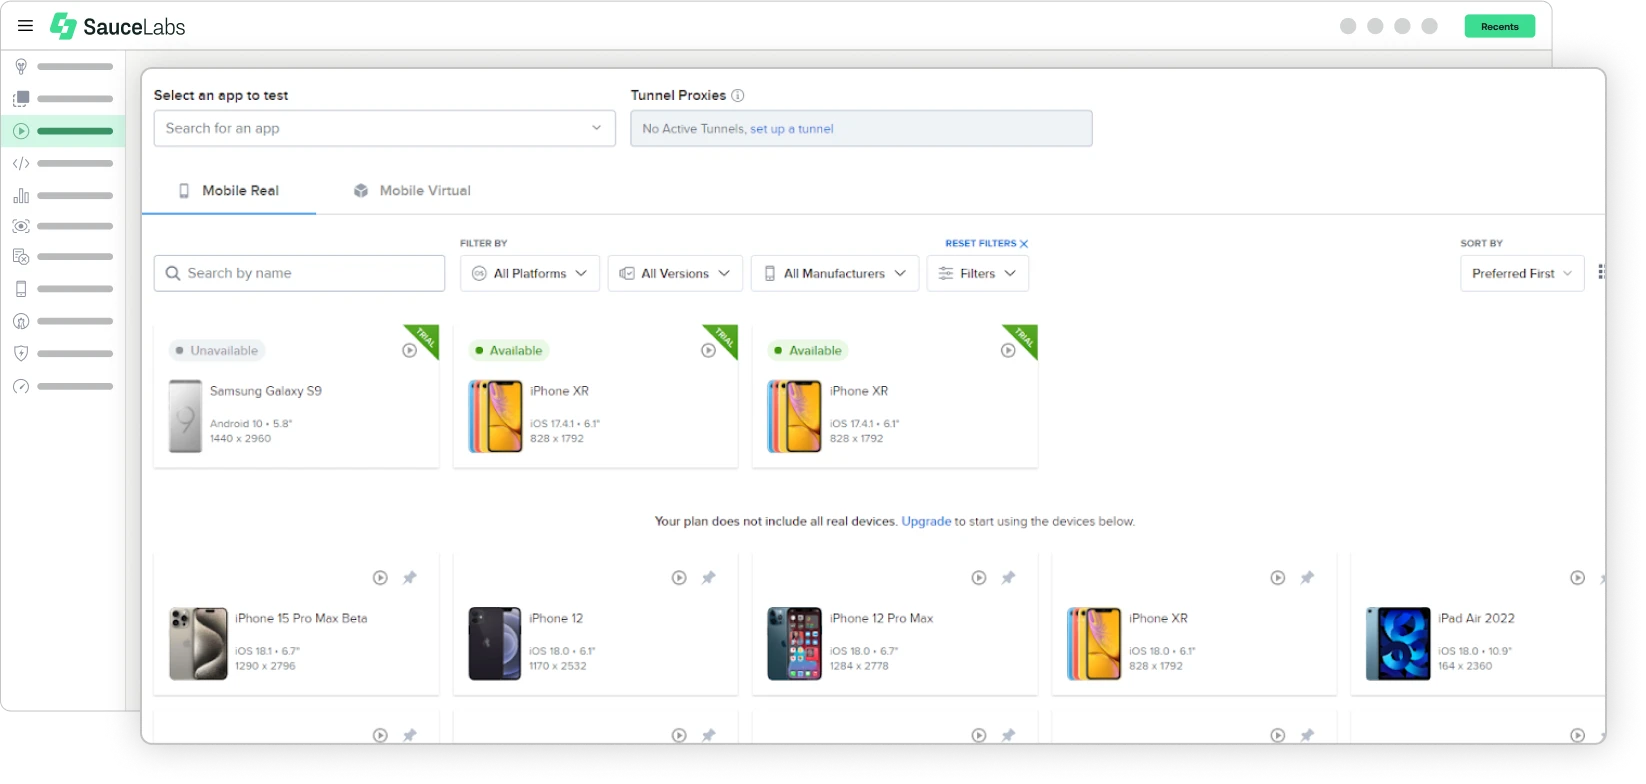
Task: Open the All Versions filter dropdown
Action: click(x=675, y=273)
